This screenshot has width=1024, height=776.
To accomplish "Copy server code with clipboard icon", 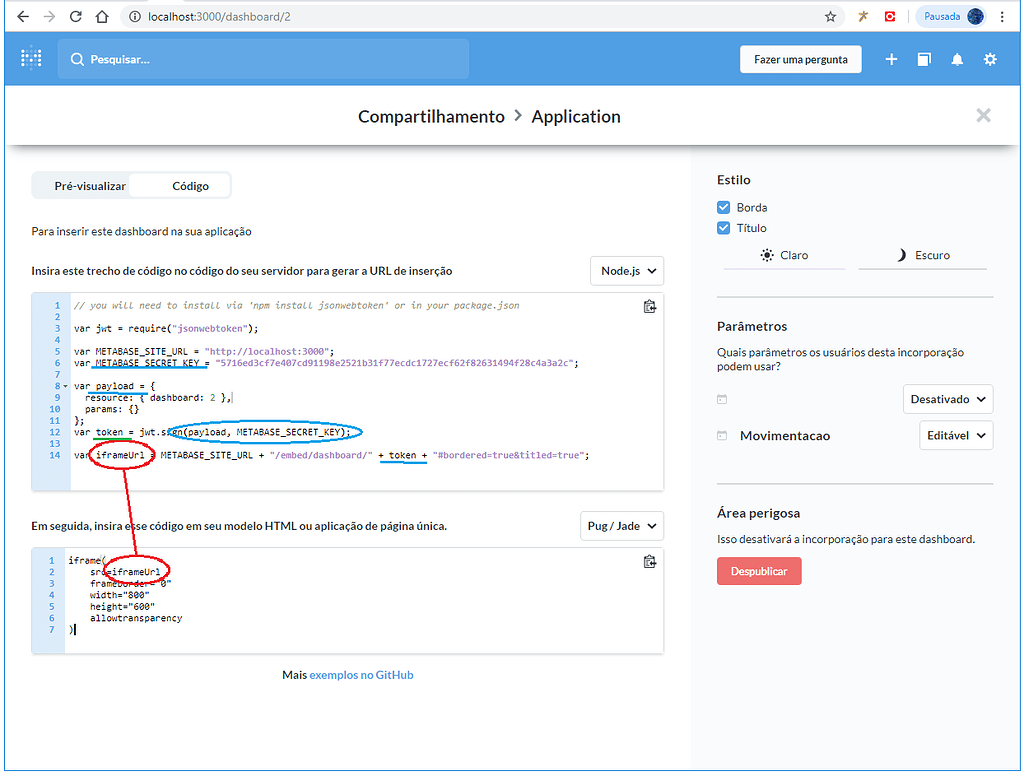I will pos(649,306).
